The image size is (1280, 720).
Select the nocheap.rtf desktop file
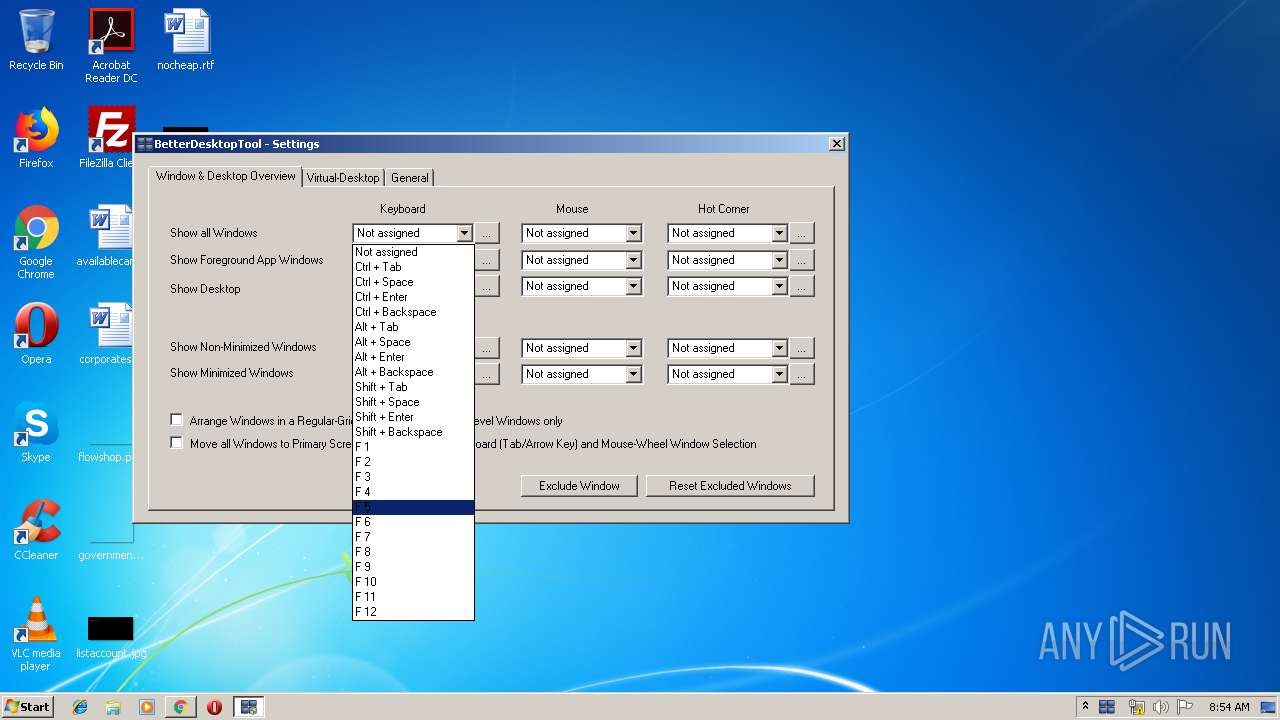(186, 40)
